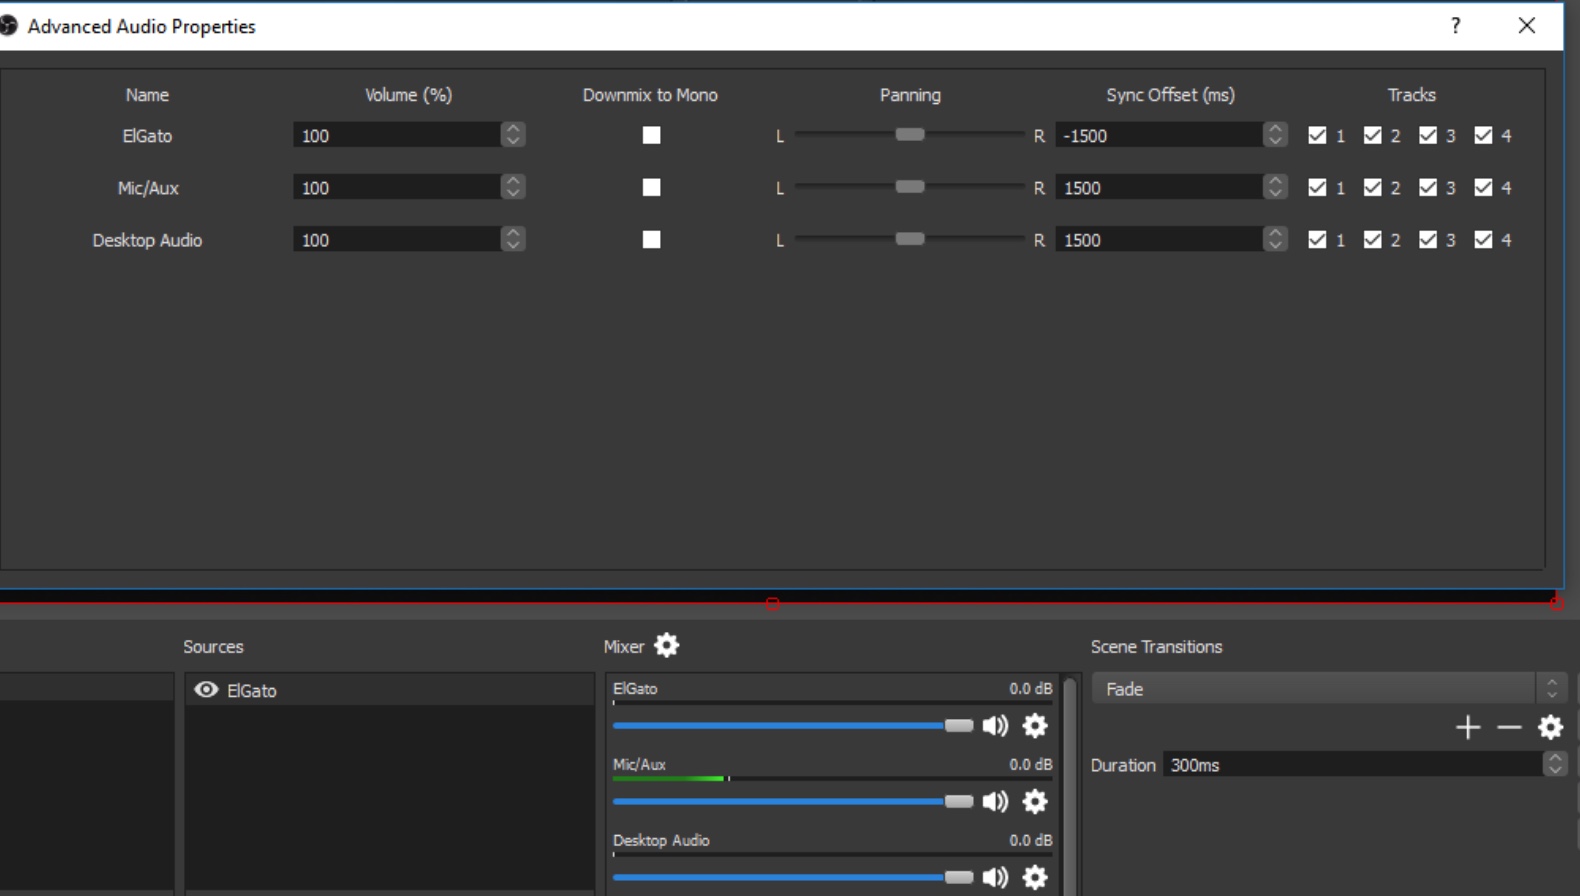Open ElGato channel settings gear in Mixer
1580x896 pixels.
point(1035,726)
